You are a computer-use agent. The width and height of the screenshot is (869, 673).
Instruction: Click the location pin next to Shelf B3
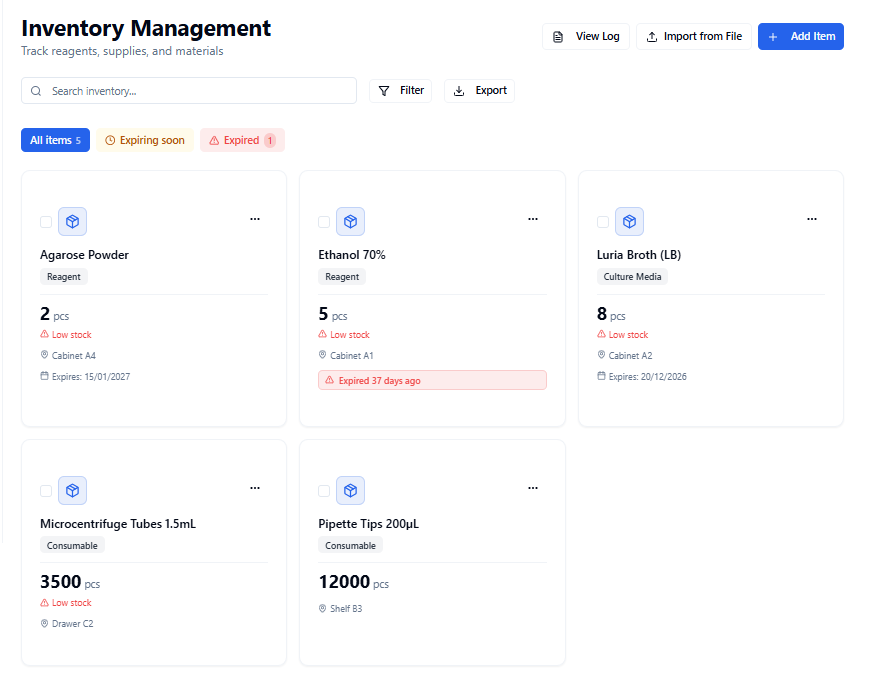pyautogui.click(x=323, y=608)
